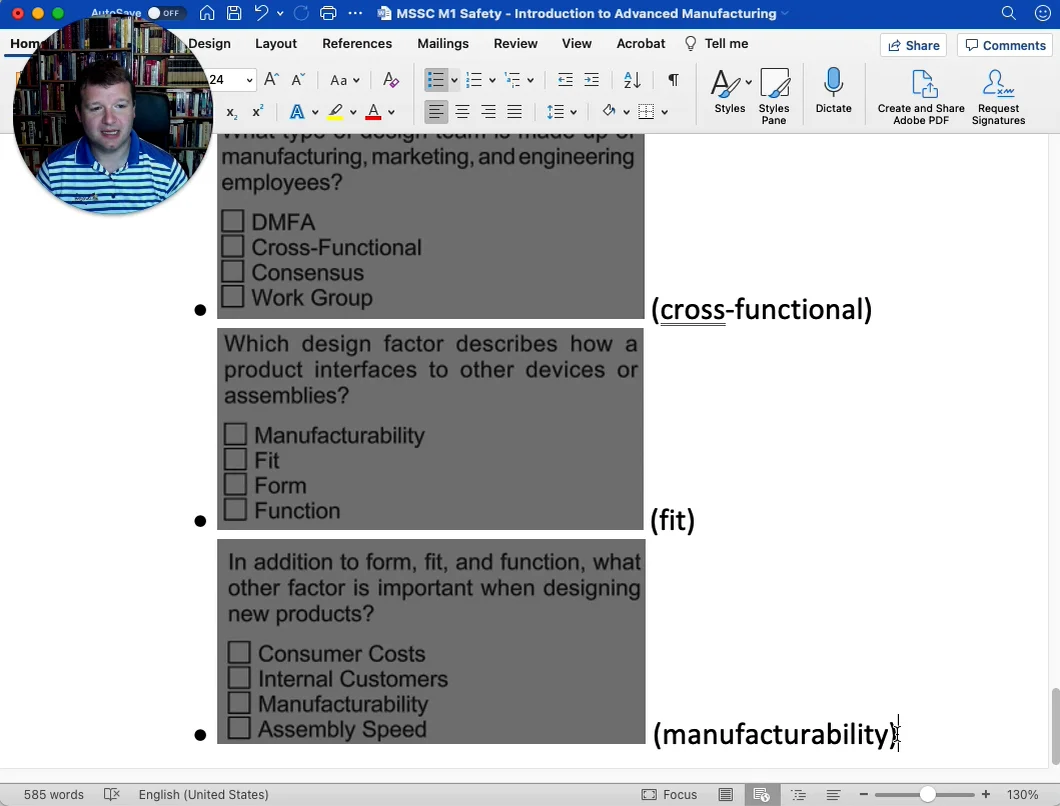Switch to Print Layout view
Screen dimensions: 1060x806
pos(725,795)
